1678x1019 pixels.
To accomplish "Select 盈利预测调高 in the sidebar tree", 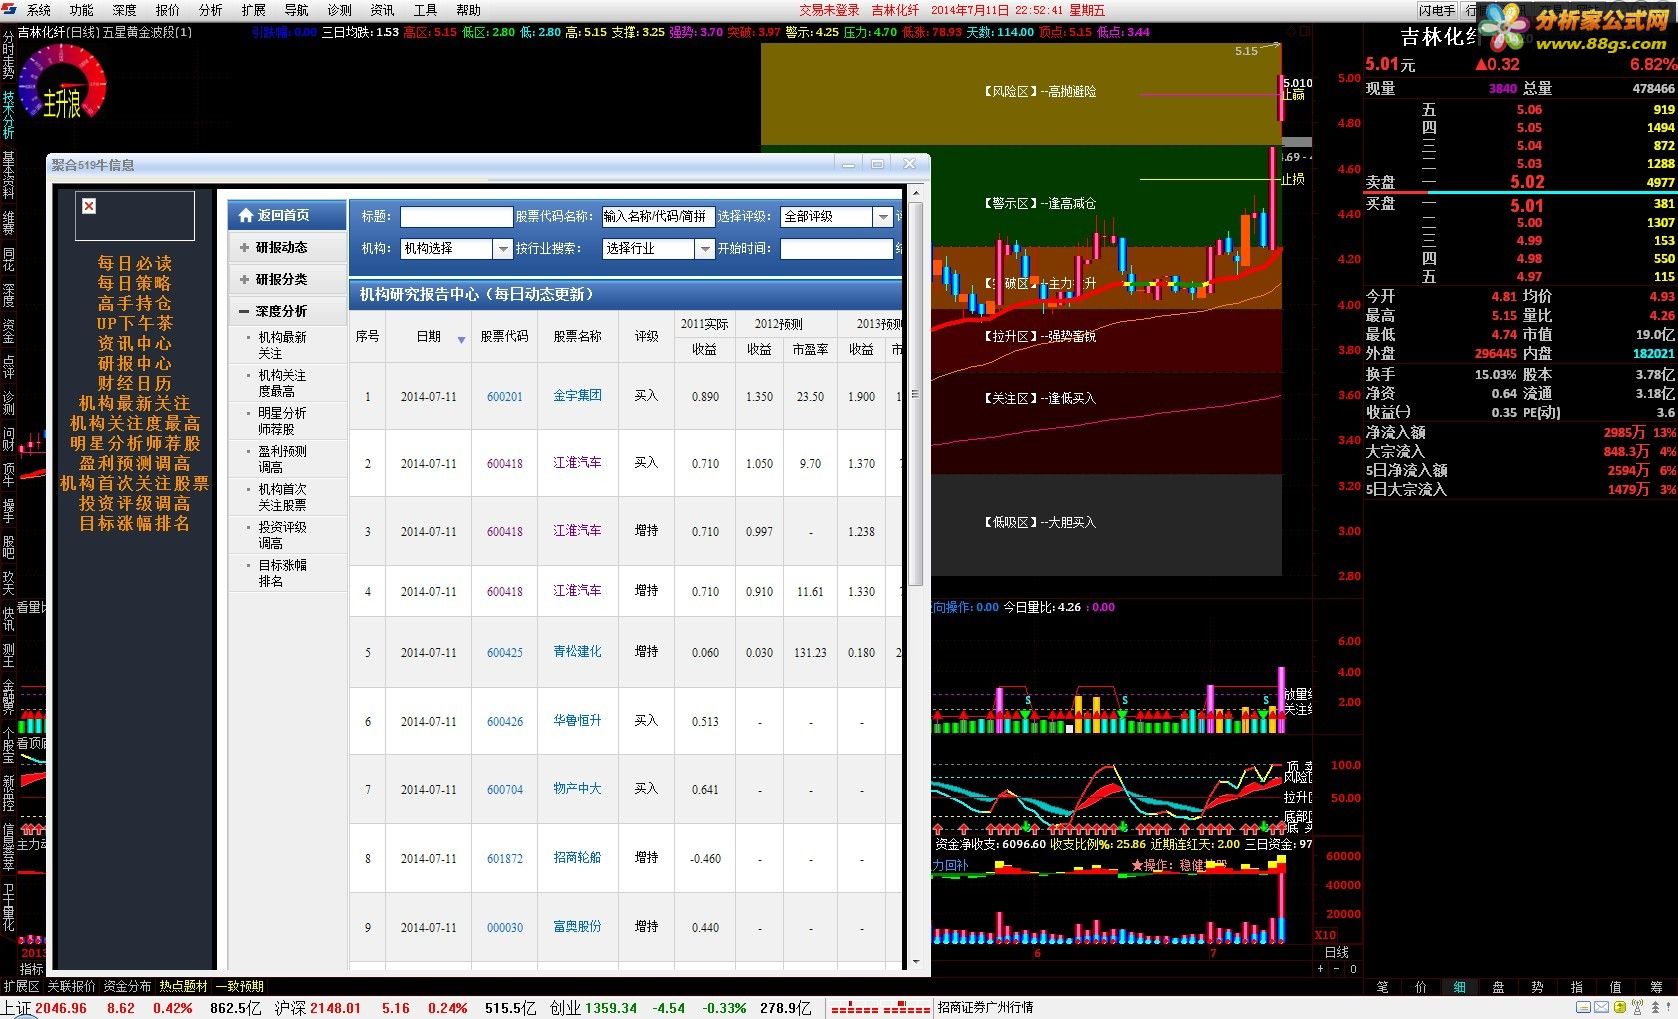I will click(282, 459).
